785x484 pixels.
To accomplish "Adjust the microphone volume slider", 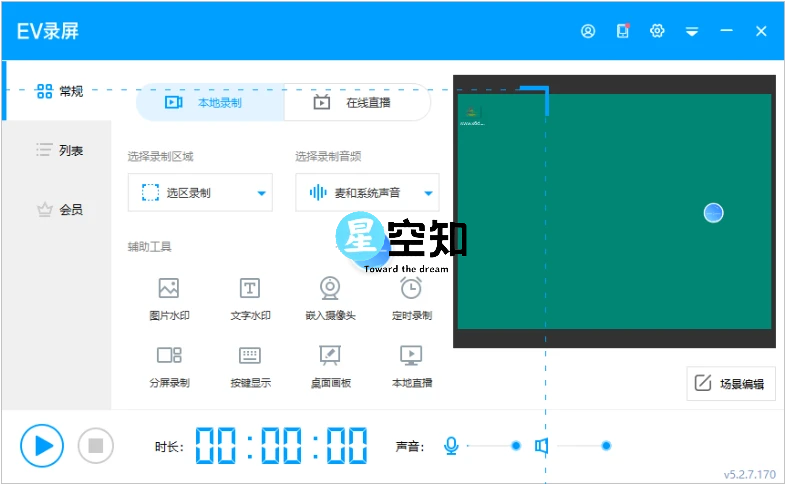I will coord(494,445).
